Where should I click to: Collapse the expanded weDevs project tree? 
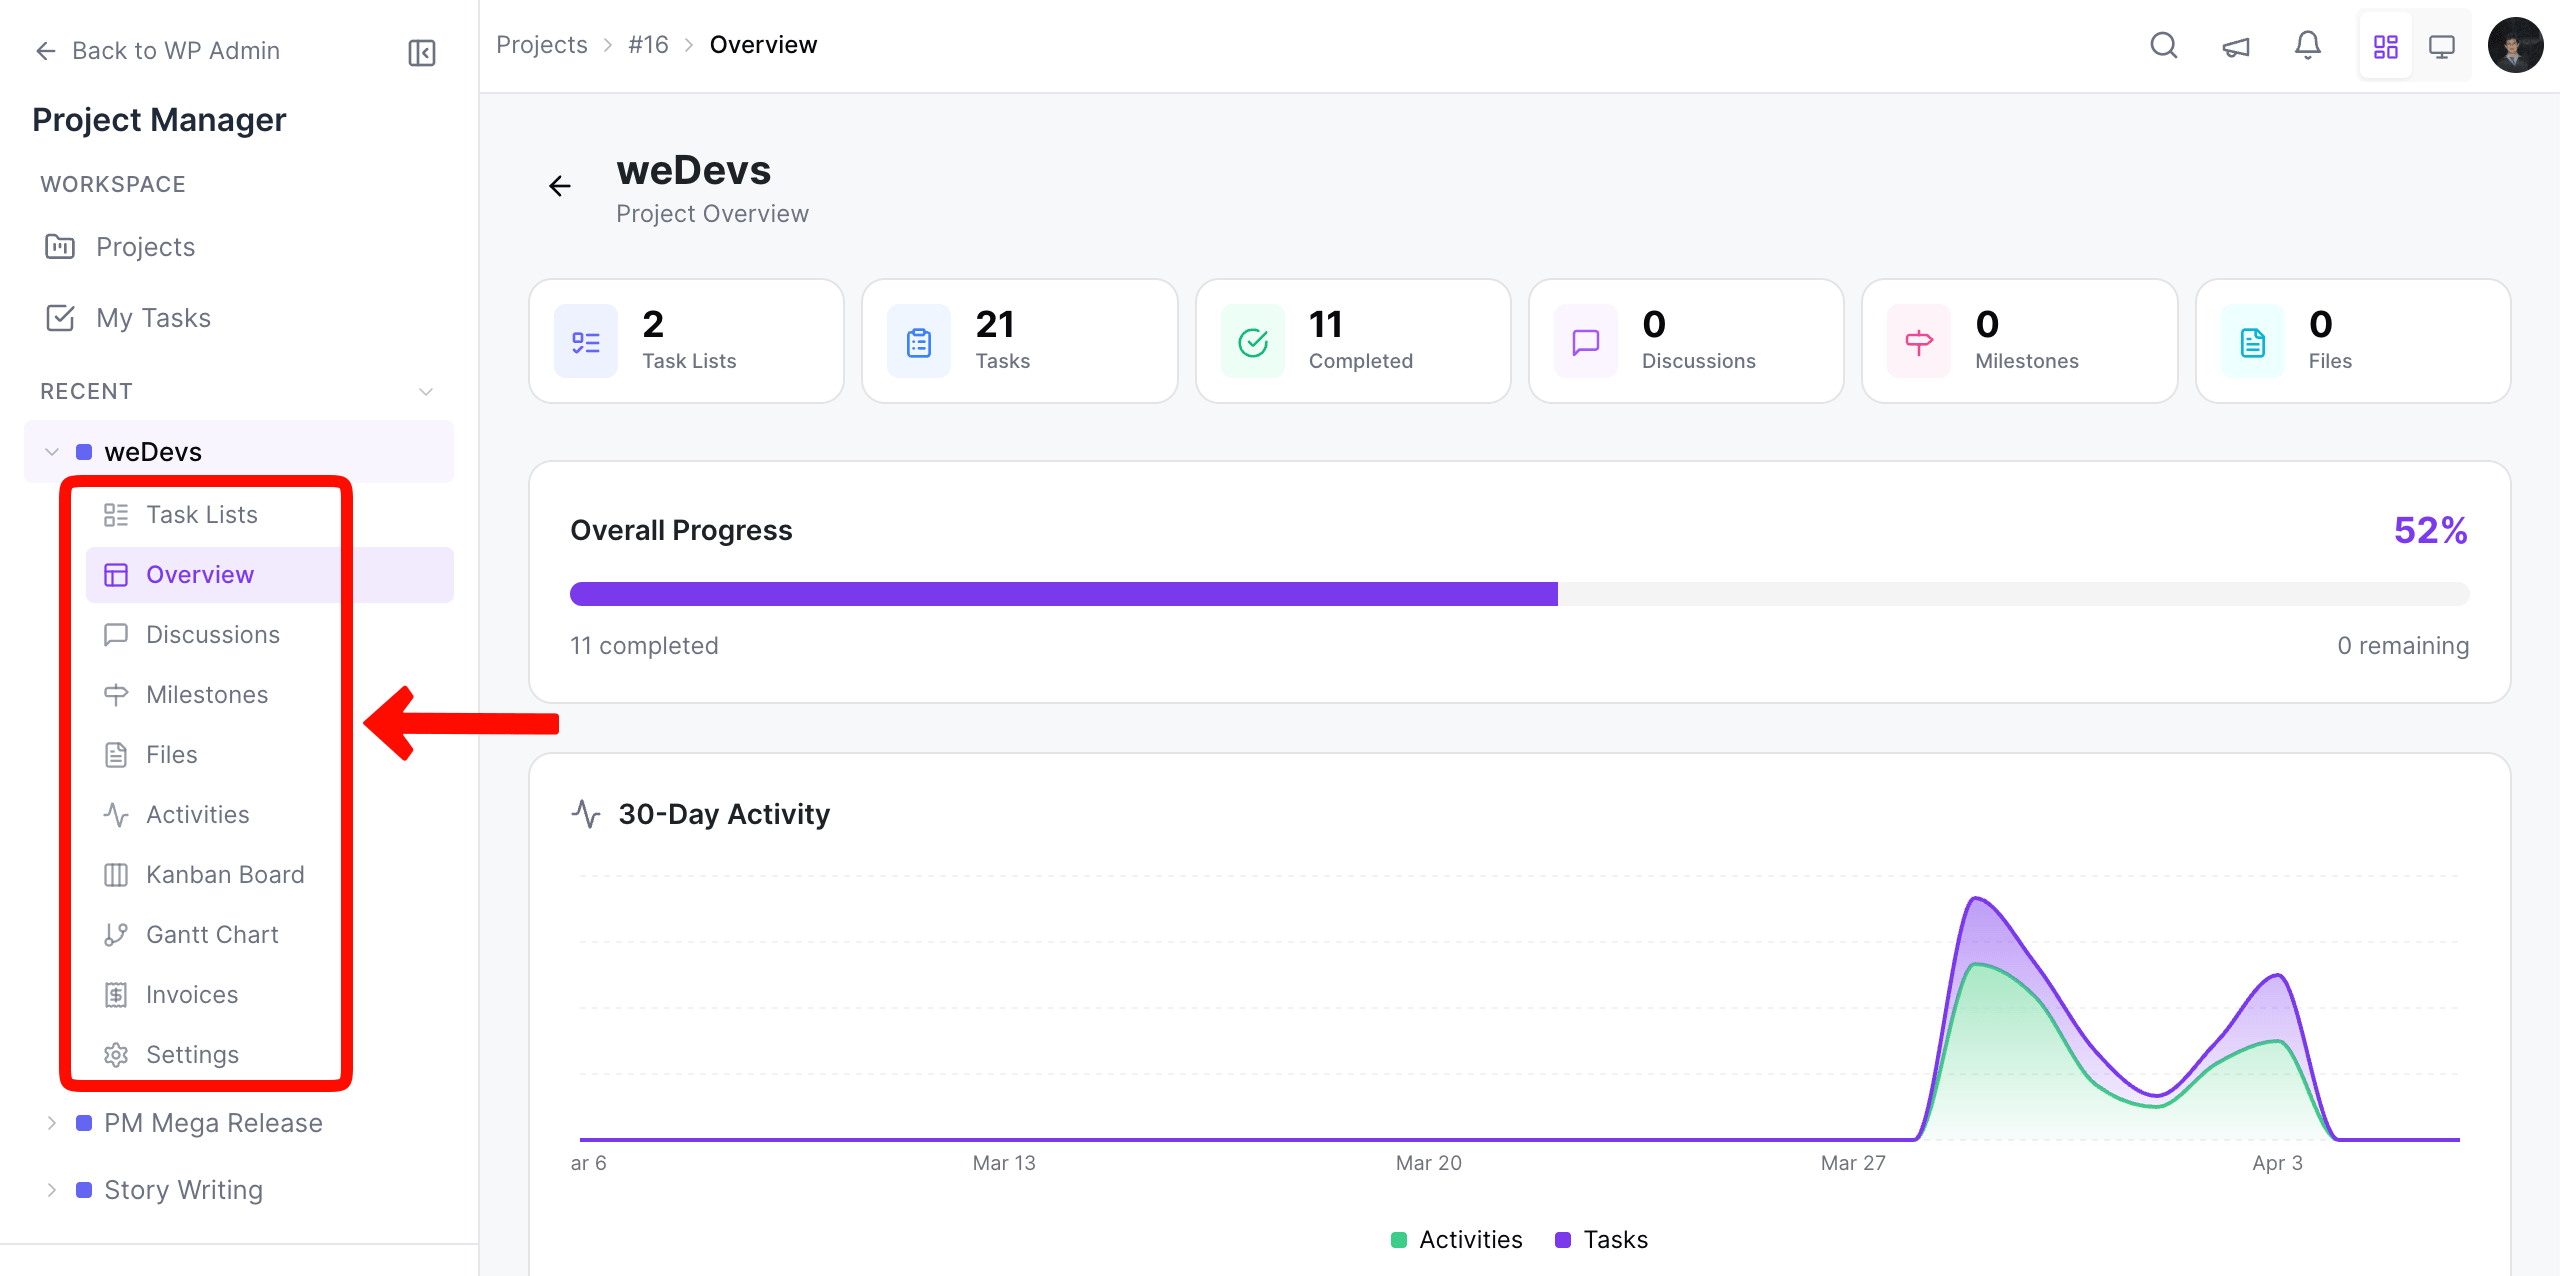51,451
